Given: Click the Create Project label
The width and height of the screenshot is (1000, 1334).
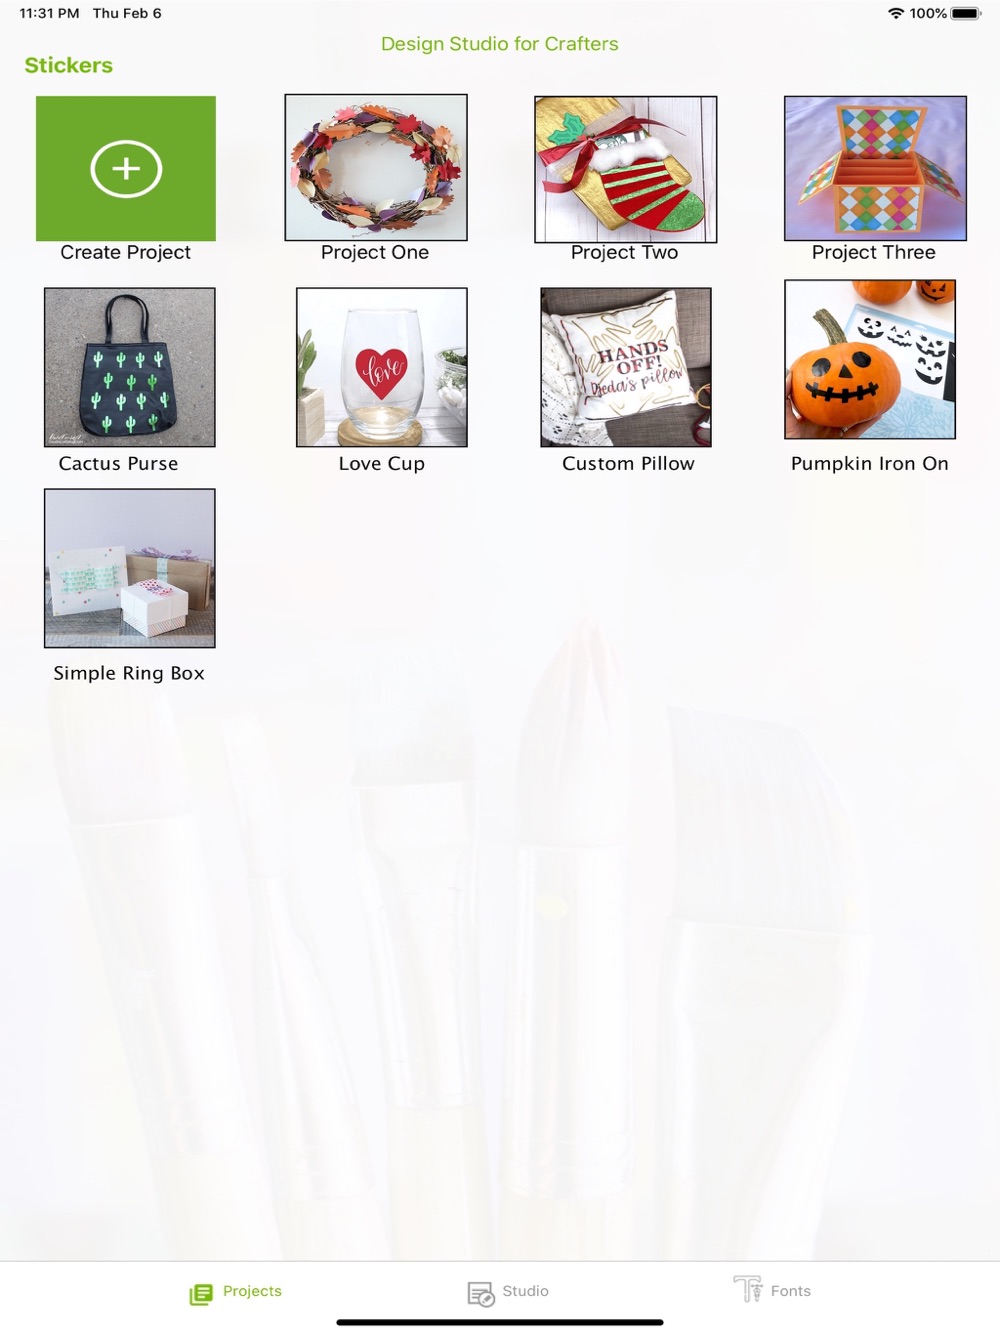Looking at the screenshot, I should 126,252.
